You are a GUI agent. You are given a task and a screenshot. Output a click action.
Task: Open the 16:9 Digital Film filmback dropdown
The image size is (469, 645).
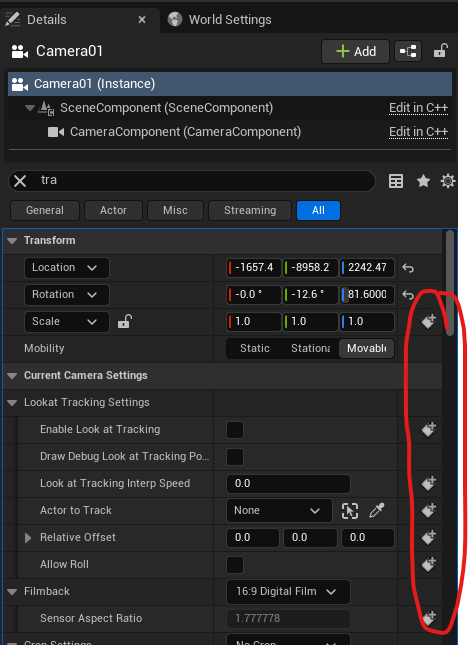point(288,592)
